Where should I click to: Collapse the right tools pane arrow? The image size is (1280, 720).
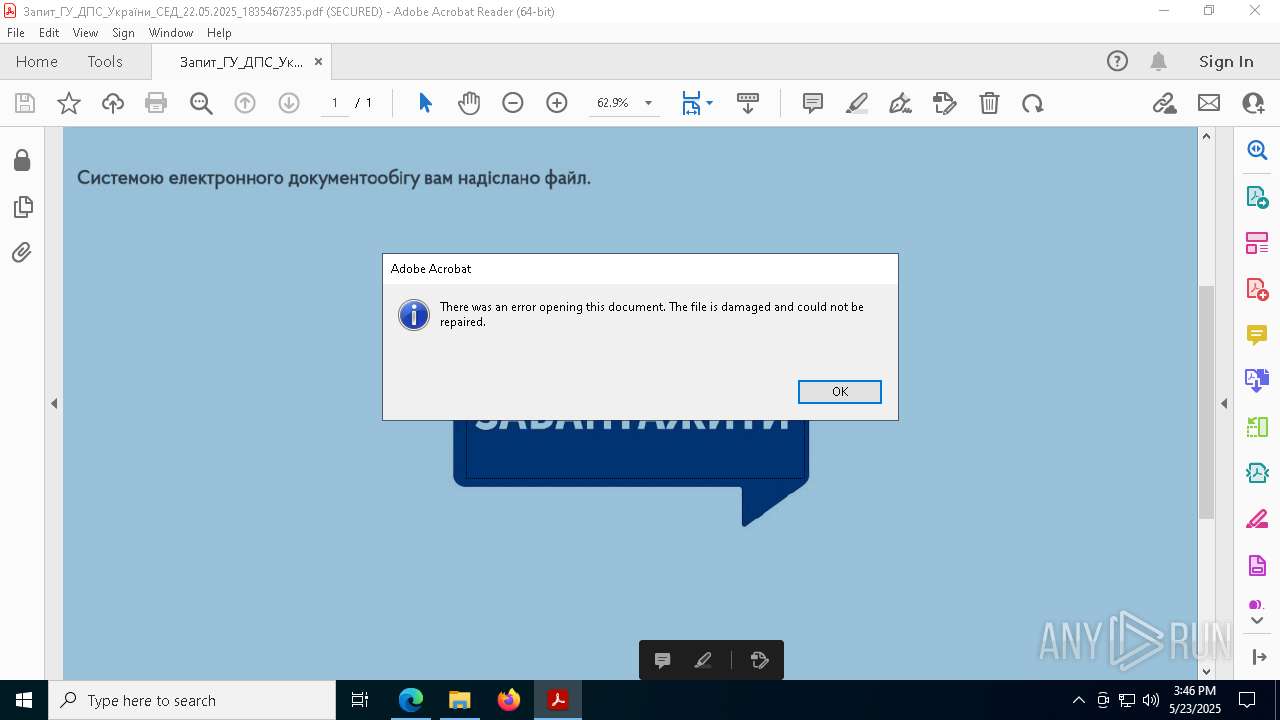coord(1224,403)
